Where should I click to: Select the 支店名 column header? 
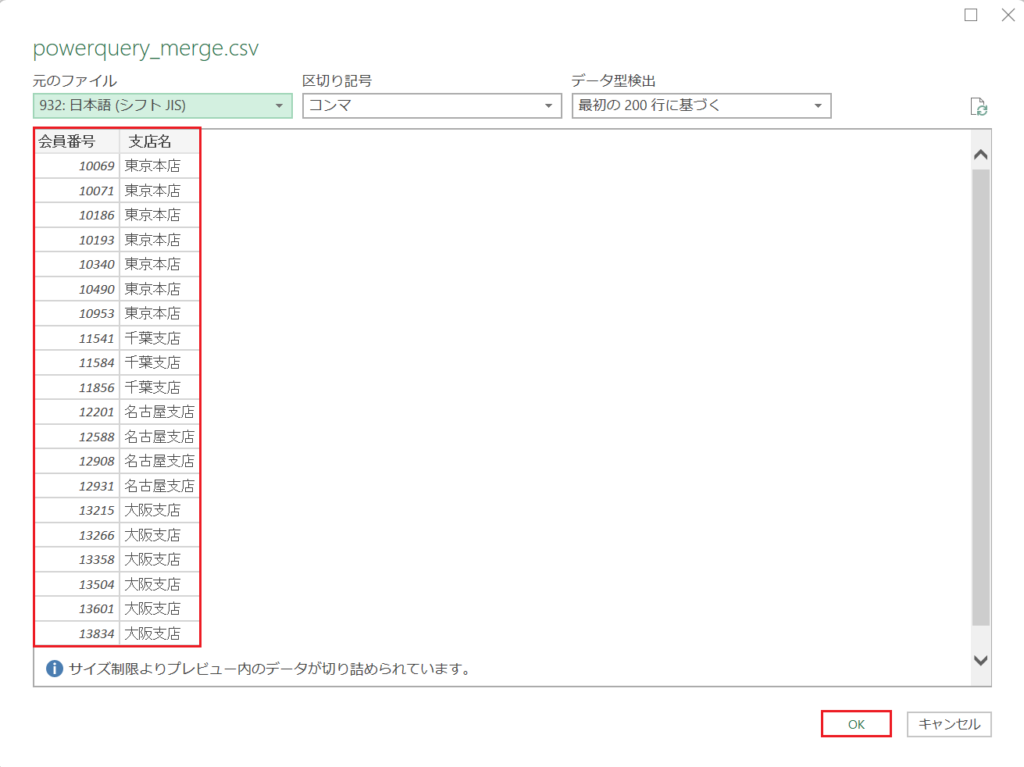(150, 141)
